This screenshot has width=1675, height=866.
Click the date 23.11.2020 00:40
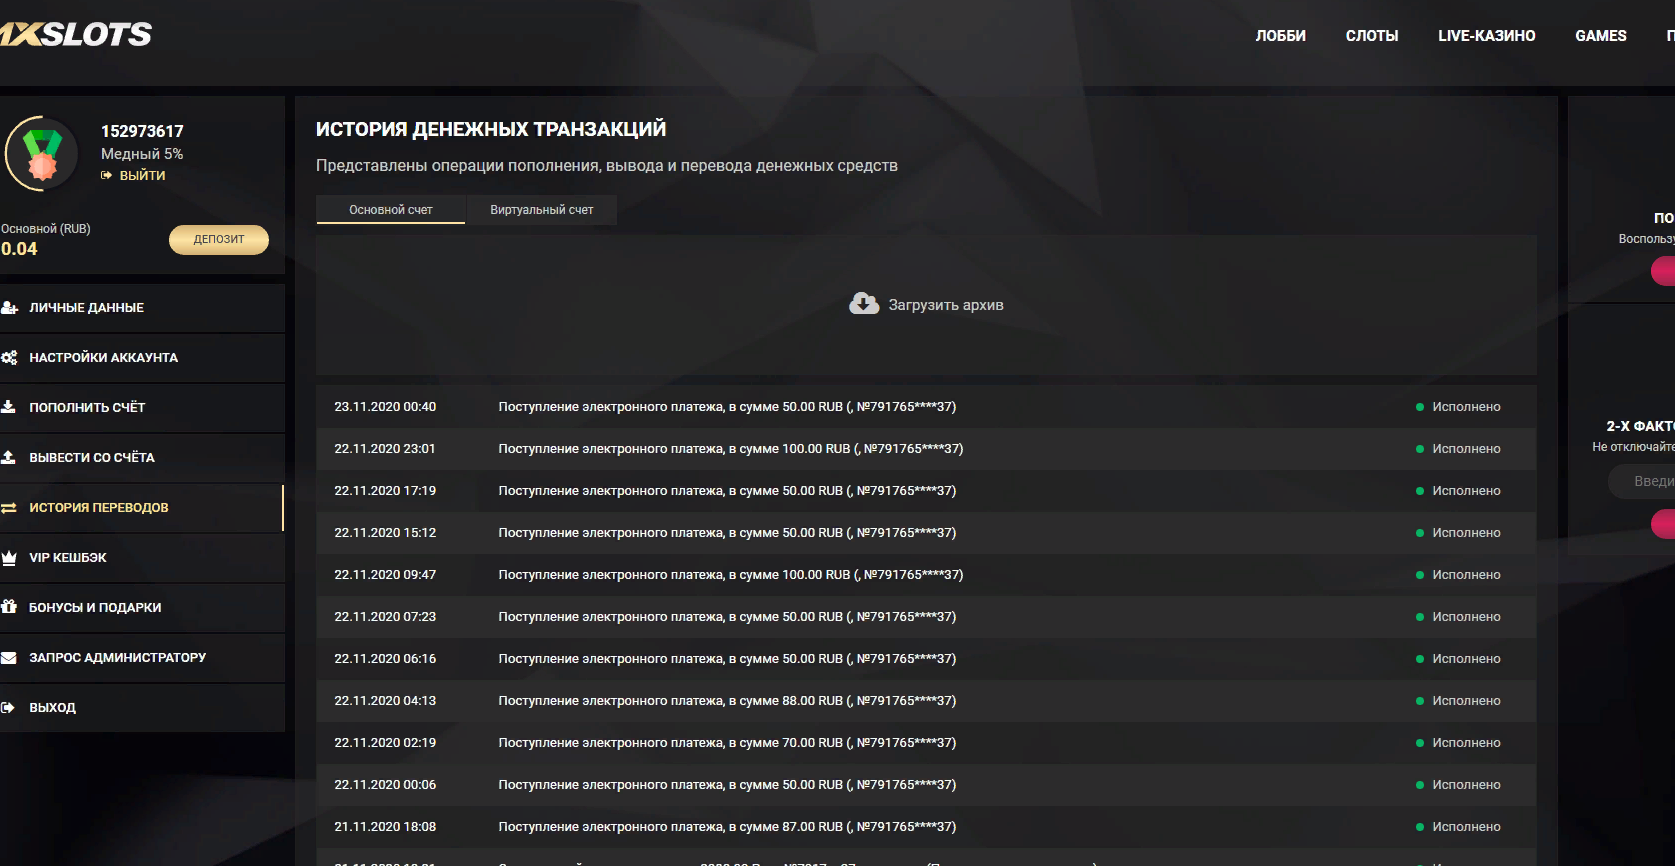[385, 407]
